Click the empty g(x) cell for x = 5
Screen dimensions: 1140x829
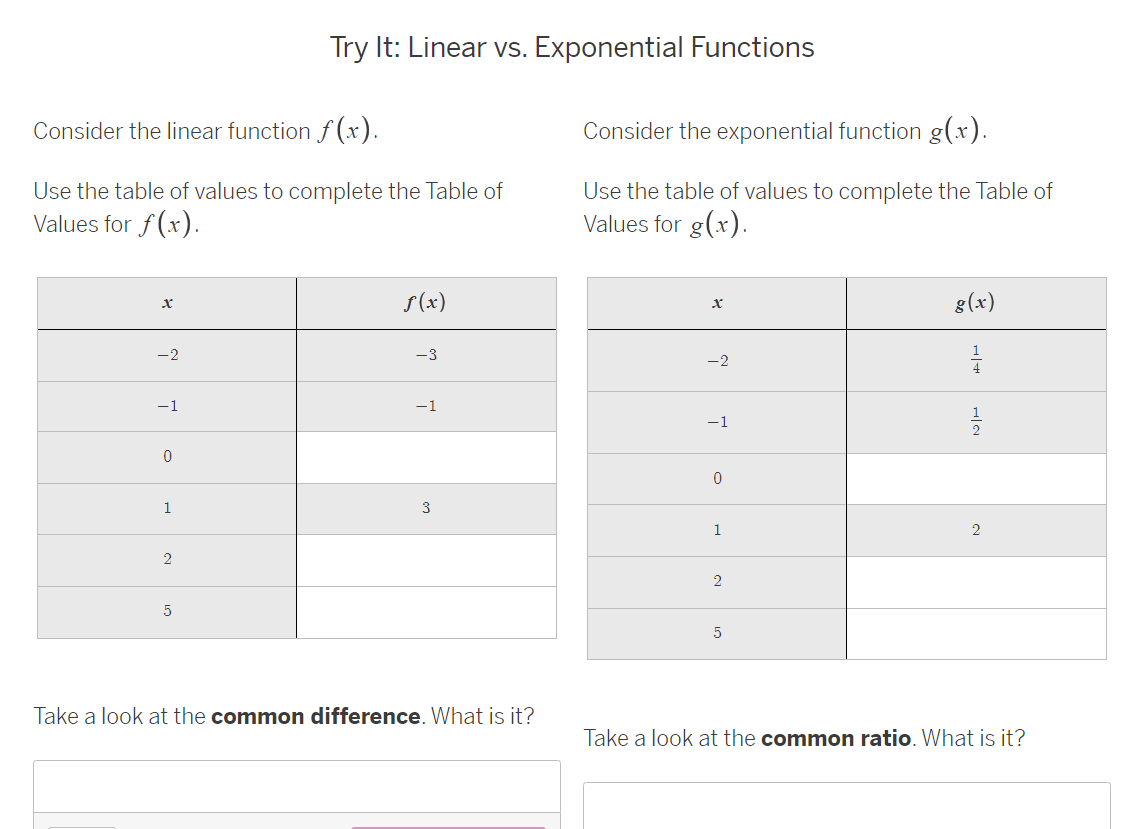(x=976, y=633)
